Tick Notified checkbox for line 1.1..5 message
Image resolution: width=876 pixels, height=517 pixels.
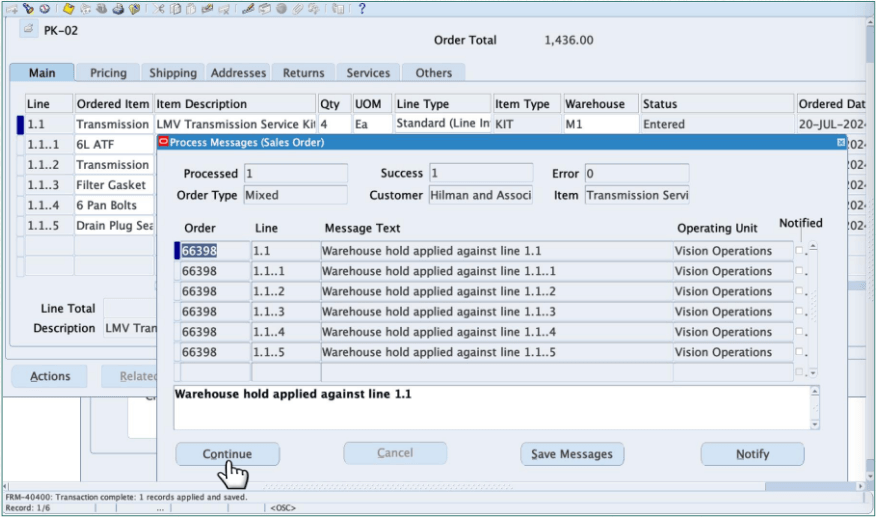[x=799, y=352]
